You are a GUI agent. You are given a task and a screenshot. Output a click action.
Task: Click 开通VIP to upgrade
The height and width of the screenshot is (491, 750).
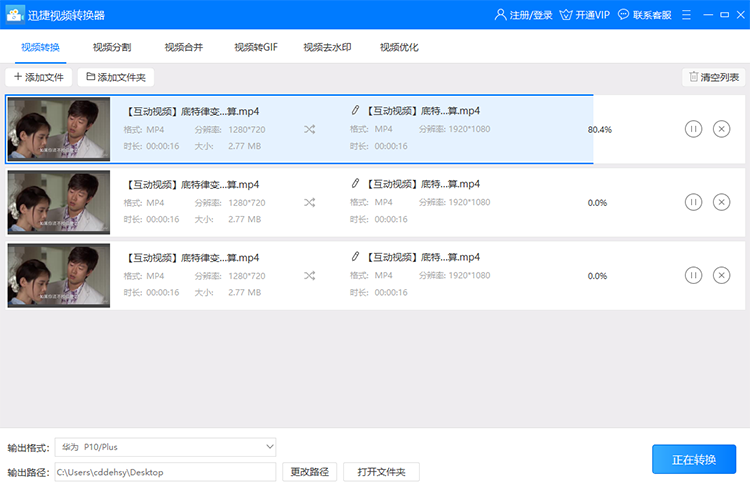click(585, 15)
